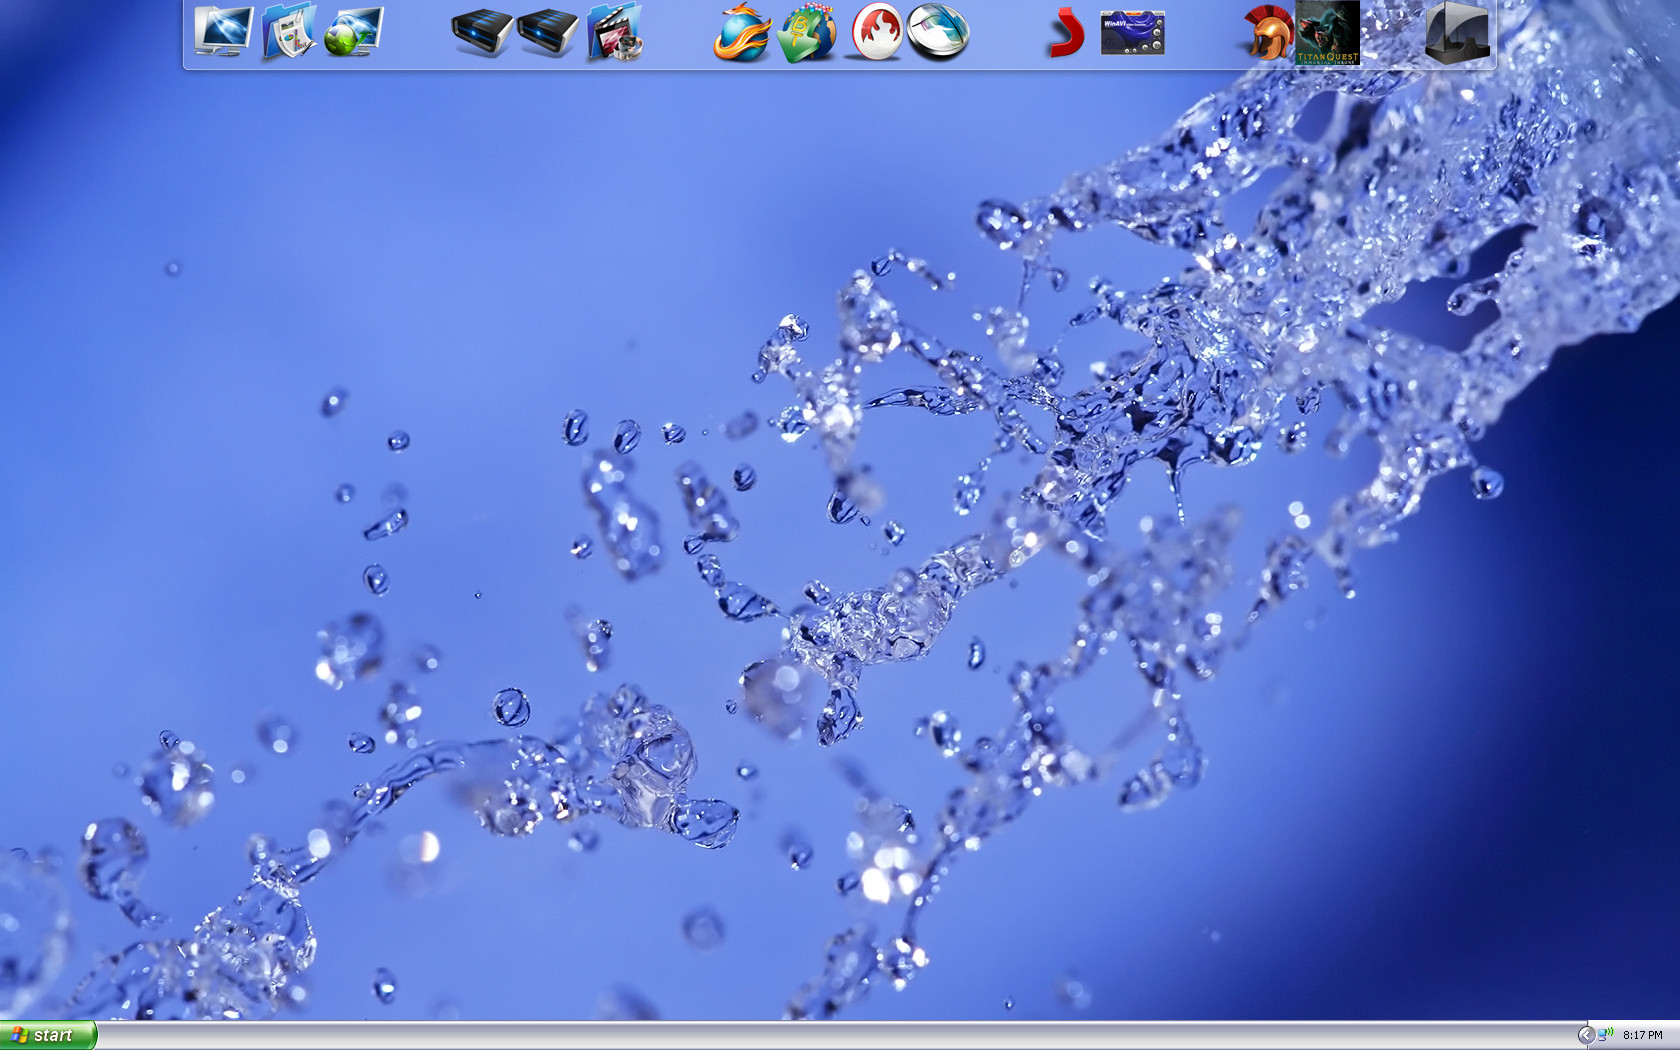Open the My Computer monitor icon in dock
Viewport: 1680px width, 1050px height.
(223, 32)
